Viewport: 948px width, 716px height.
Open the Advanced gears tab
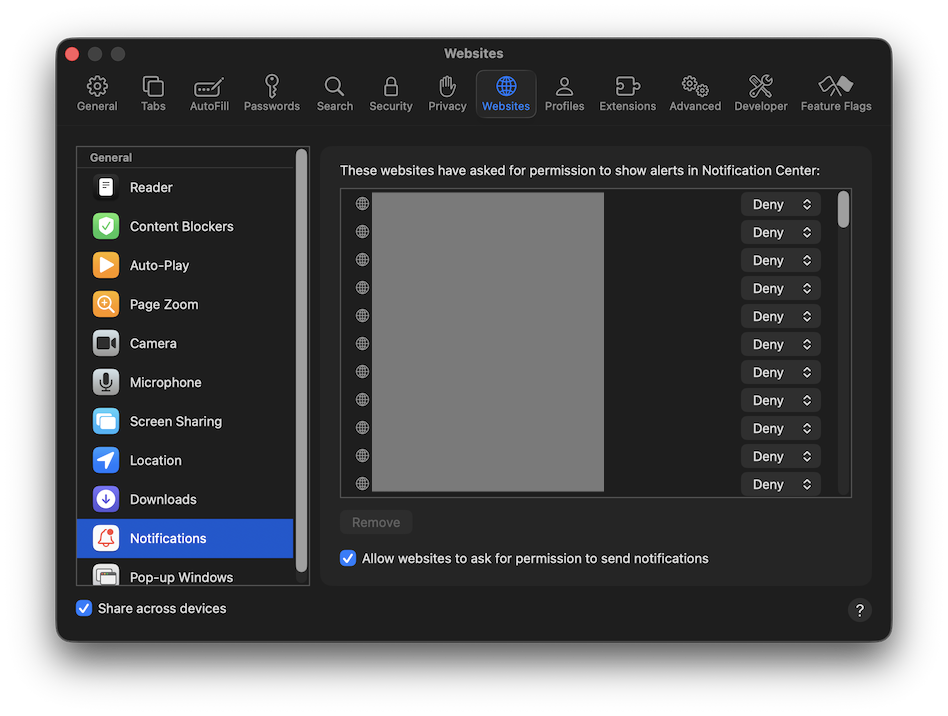coord(695,94)
